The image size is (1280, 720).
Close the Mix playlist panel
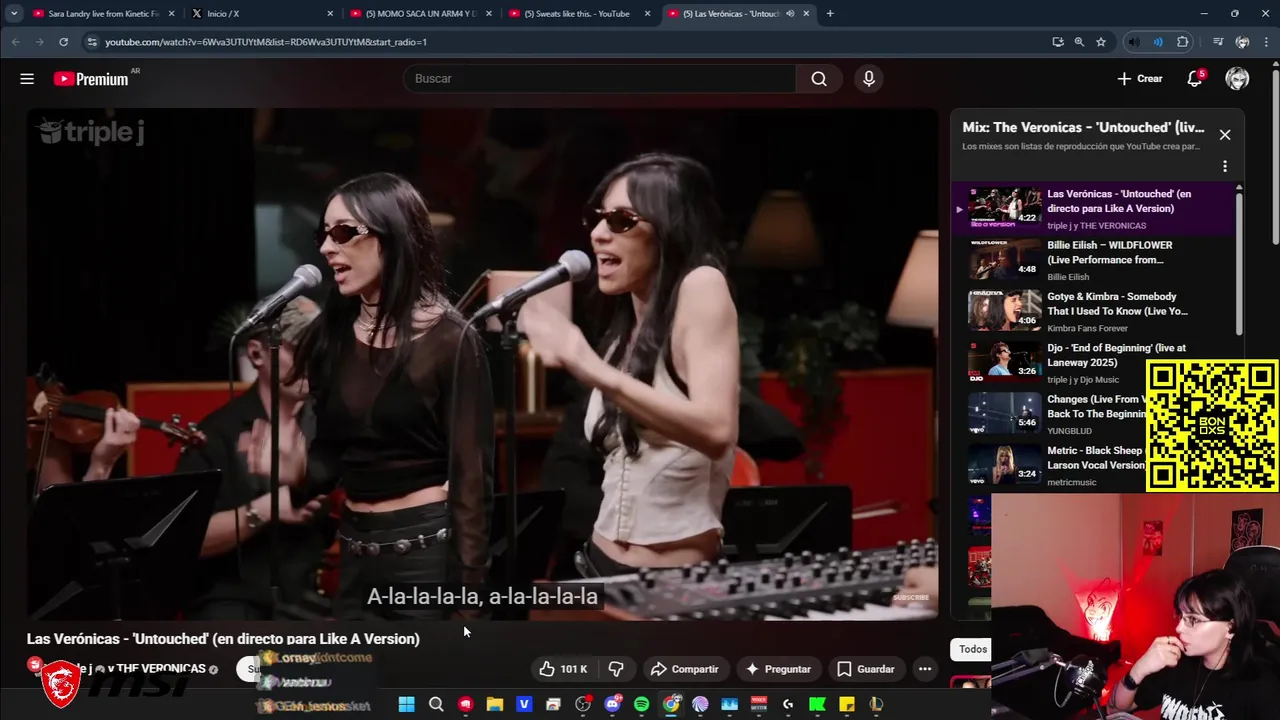(x=1225, y=135)
